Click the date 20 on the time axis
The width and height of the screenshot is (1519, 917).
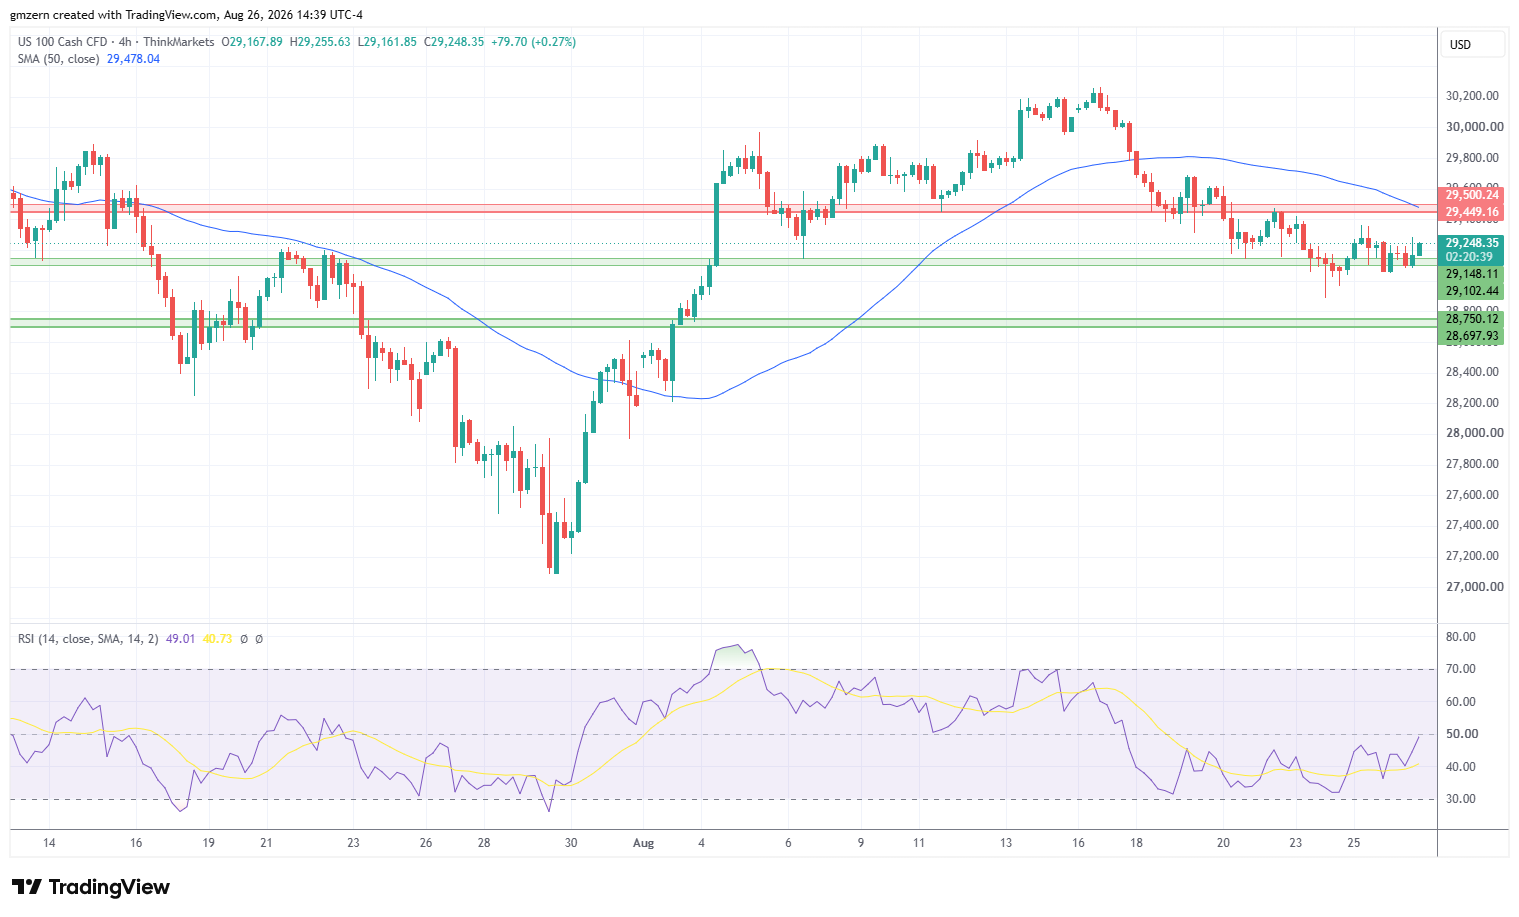pos(1223,843)
